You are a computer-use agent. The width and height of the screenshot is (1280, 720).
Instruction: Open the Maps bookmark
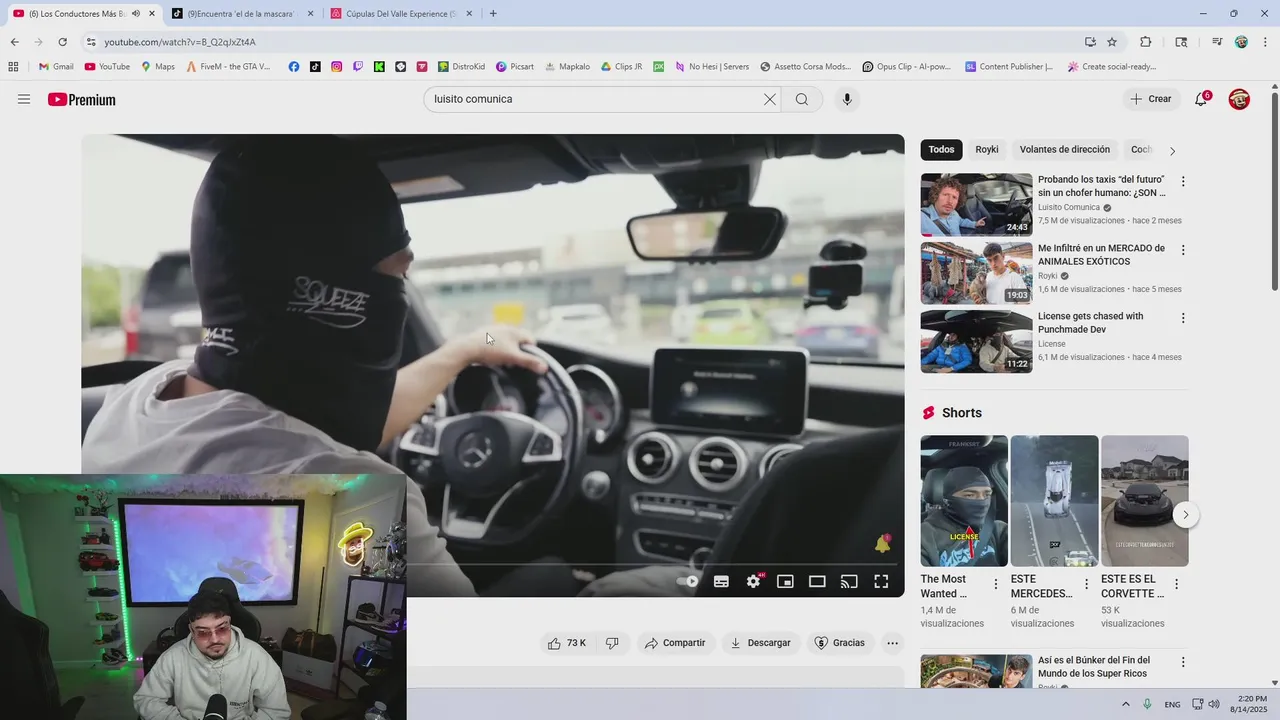click(x=158, y=67)
